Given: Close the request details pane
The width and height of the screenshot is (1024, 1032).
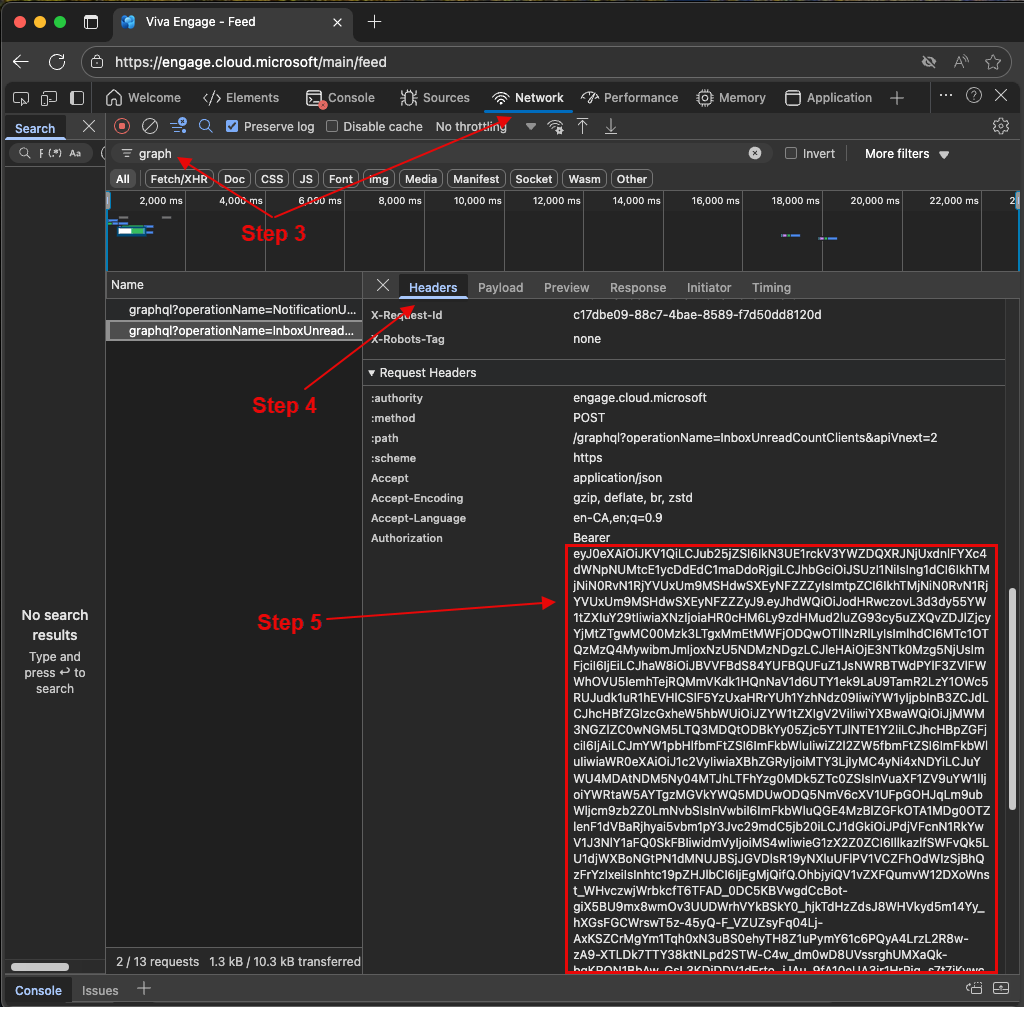Looking at the screenshot, I should (383, 286).
